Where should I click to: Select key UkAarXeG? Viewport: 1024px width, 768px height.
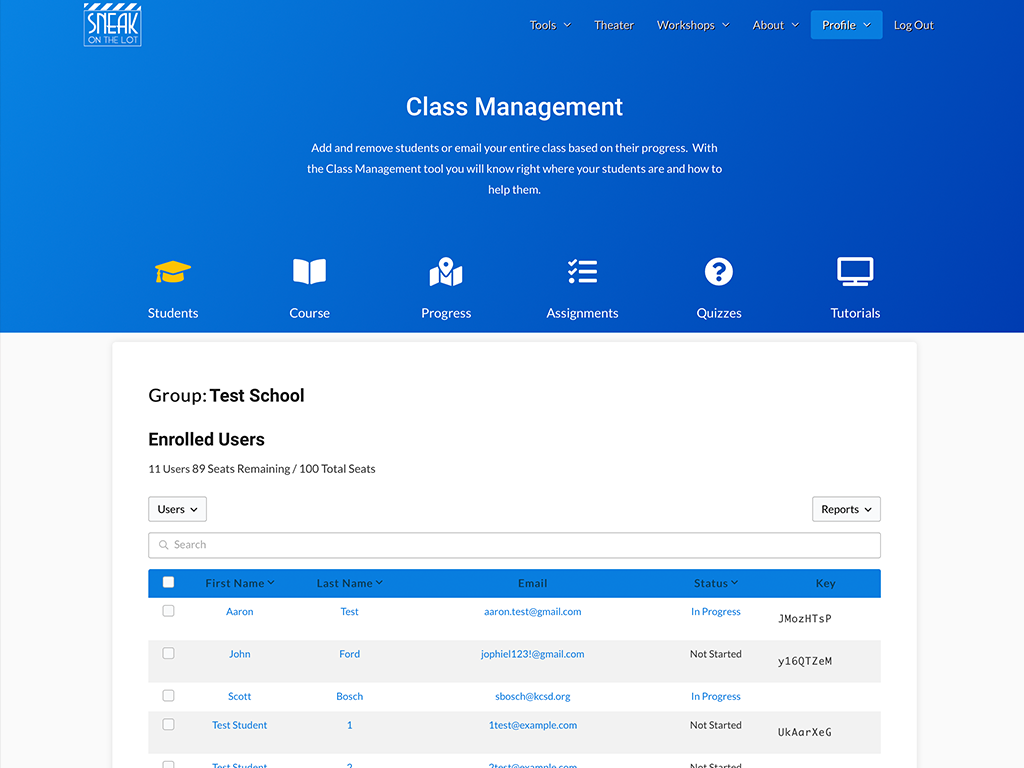805,732
